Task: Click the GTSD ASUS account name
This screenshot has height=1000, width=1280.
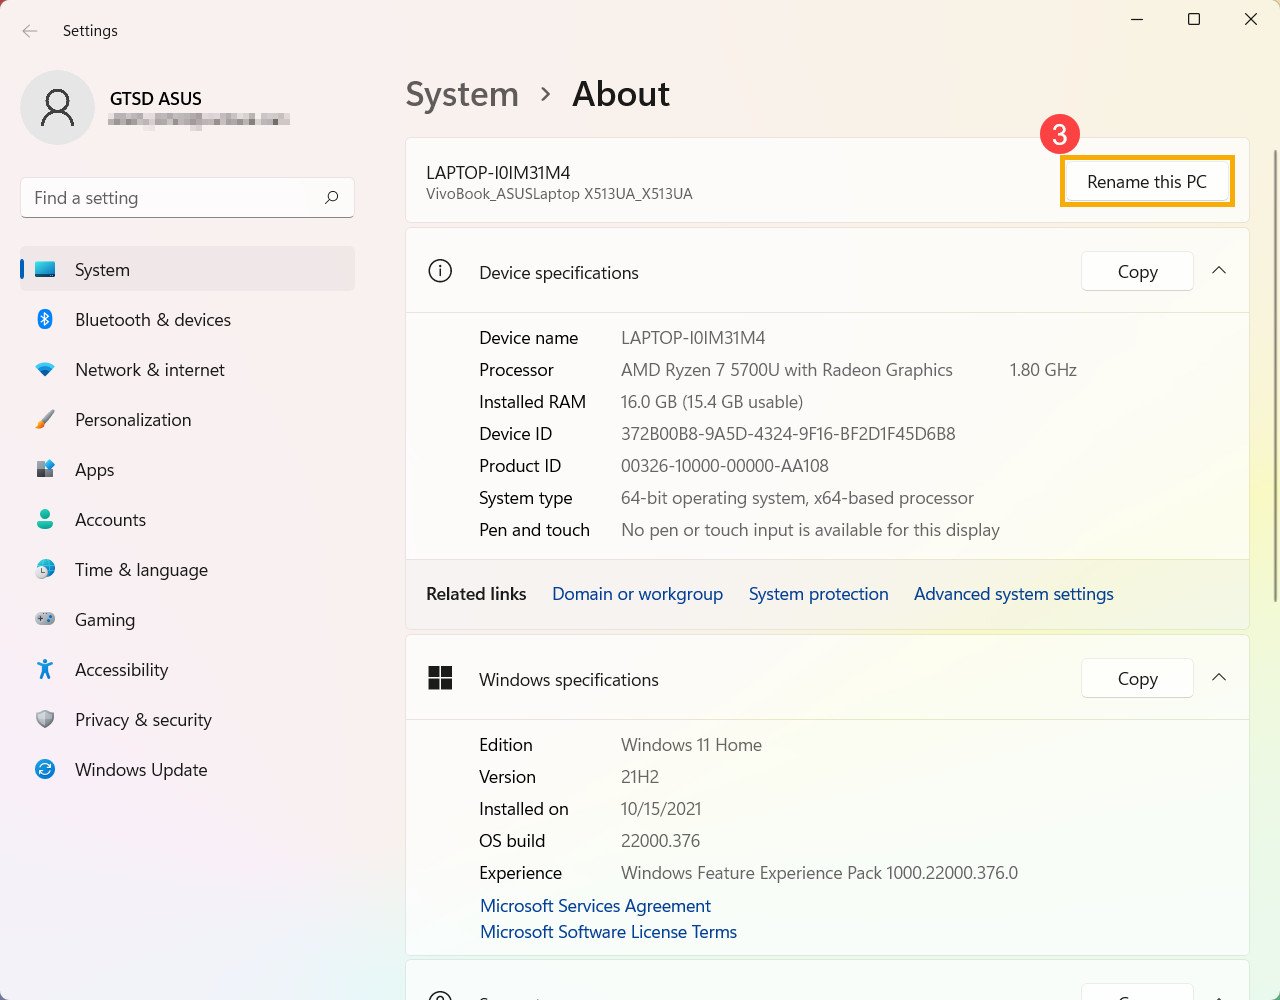Action: [156, 98]
